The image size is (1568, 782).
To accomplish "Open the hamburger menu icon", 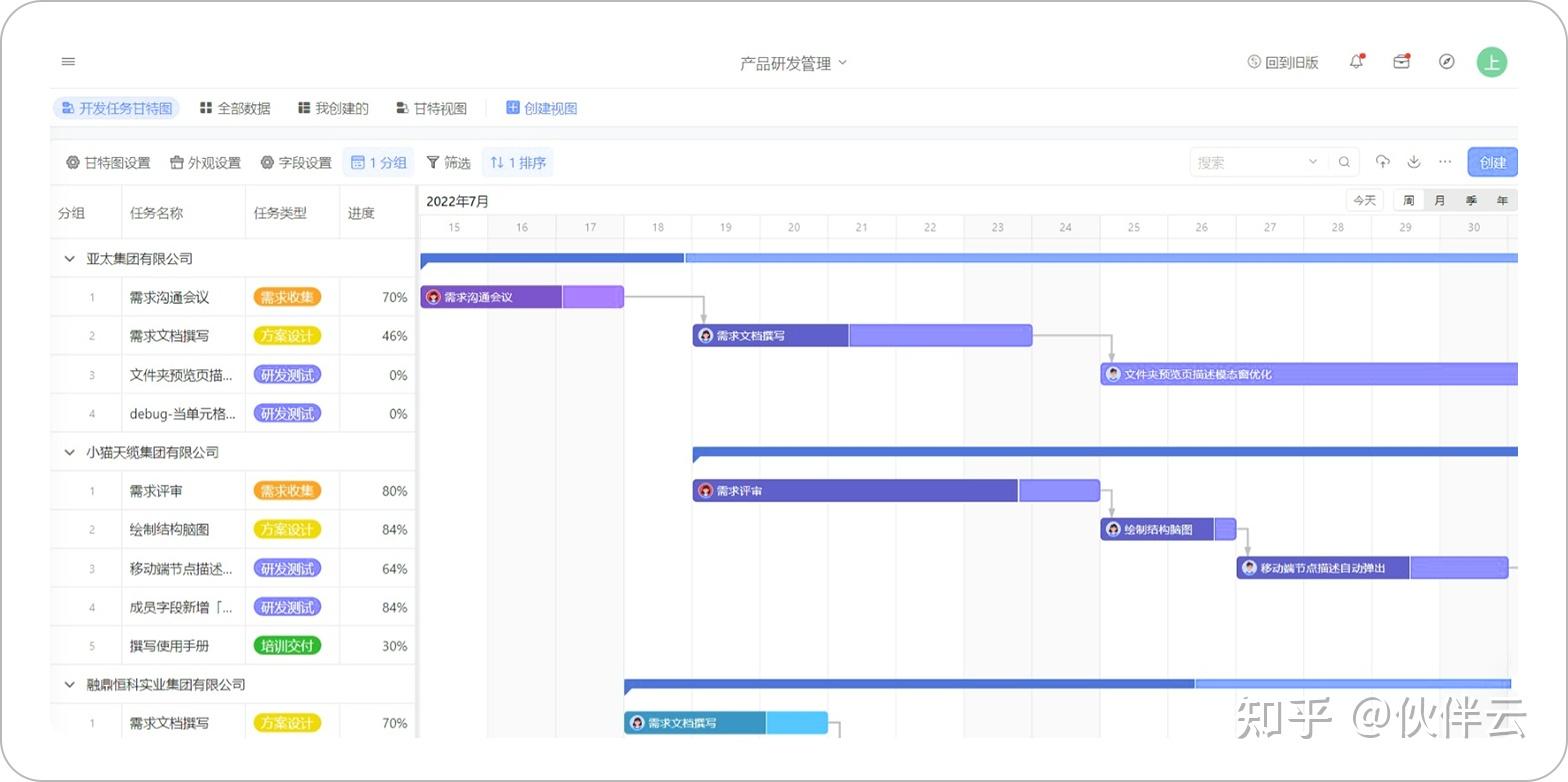I will coord(68,62).
